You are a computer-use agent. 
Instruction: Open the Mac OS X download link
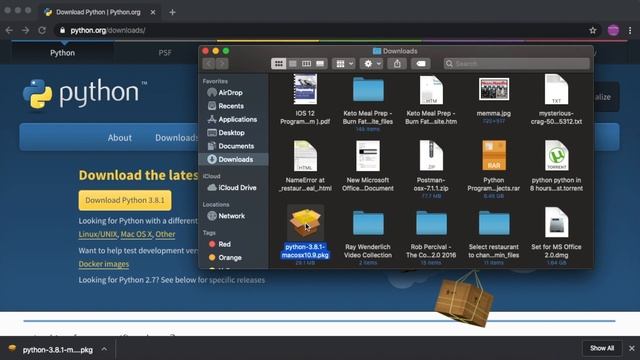[136, 235]
